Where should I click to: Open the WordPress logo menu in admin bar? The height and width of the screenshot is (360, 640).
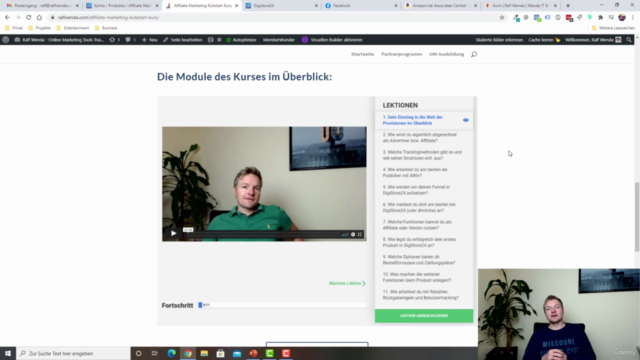[x=6, y=40]
